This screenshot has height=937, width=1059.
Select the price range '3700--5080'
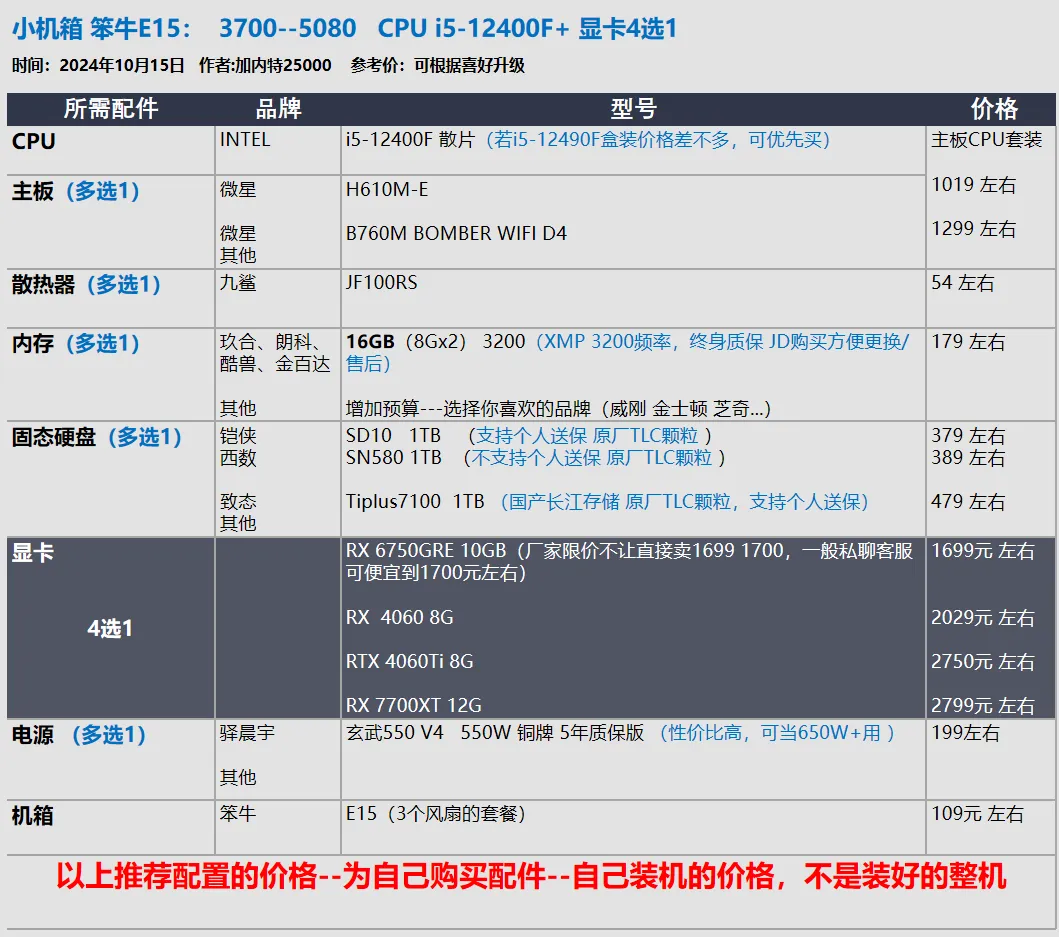(x=287, y=28)
